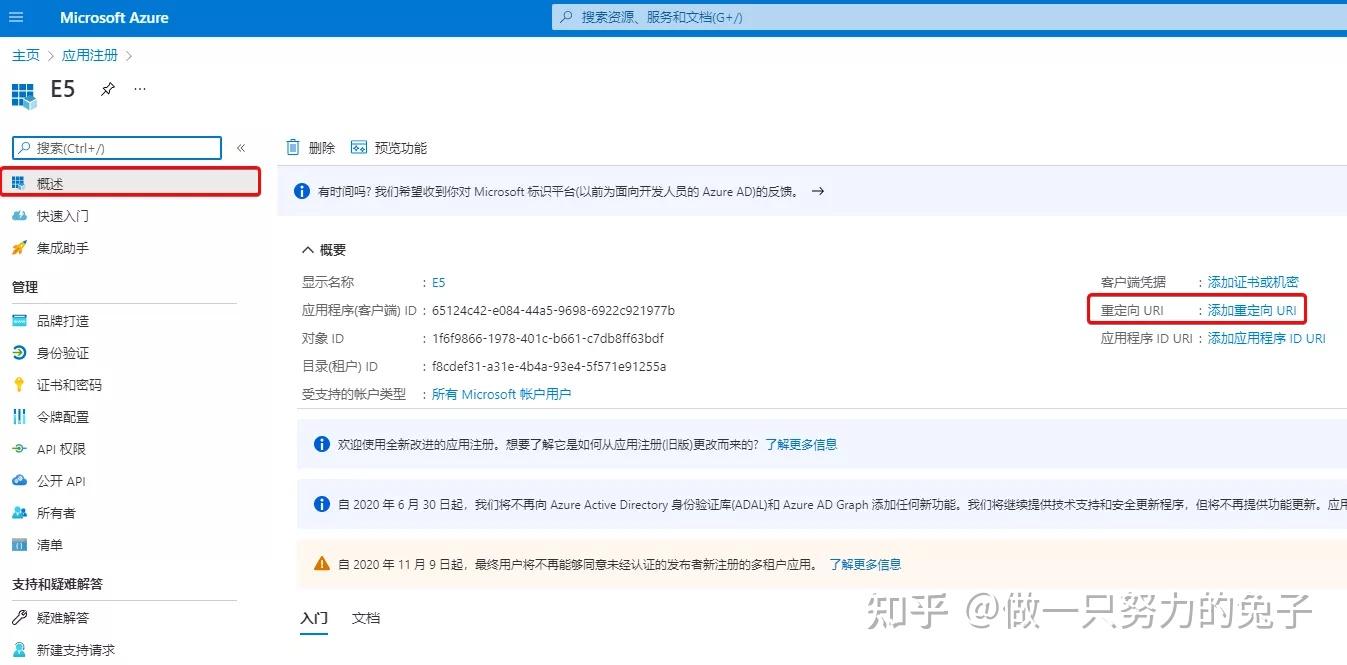1347x665 pixels.
Task: Switch to the 文档 tab
Action: 366,618
